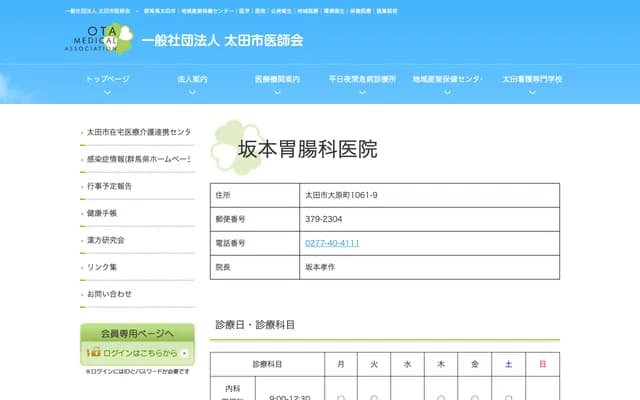Expand chevron under 平日夜間急病診療所
640x400 pixels.
click(362, 91)
